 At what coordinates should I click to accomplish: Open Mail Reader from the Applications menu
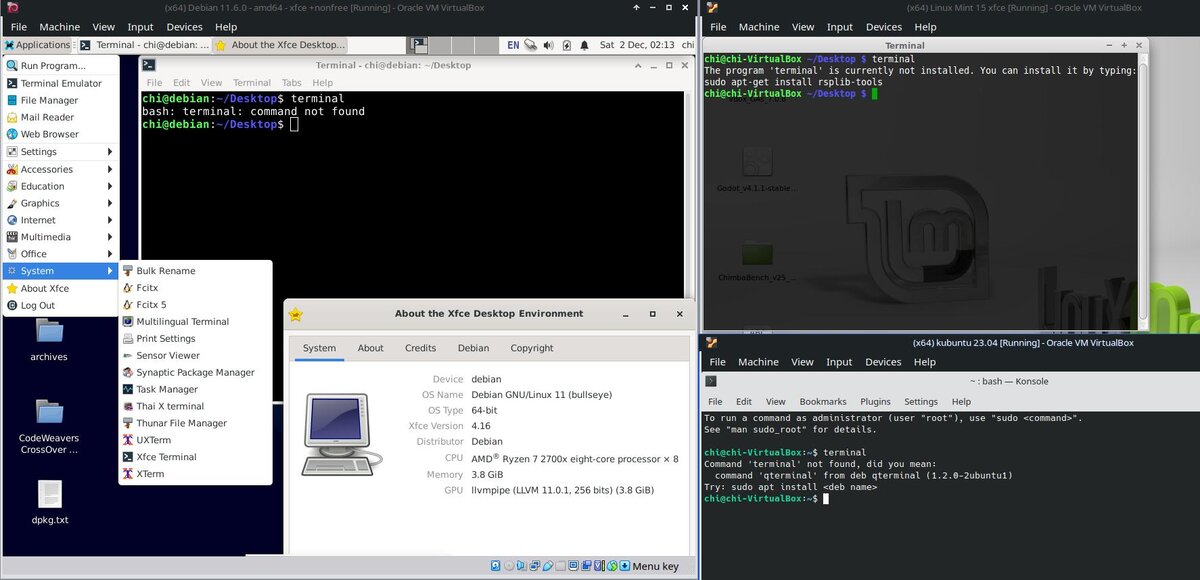coord(61,117)
